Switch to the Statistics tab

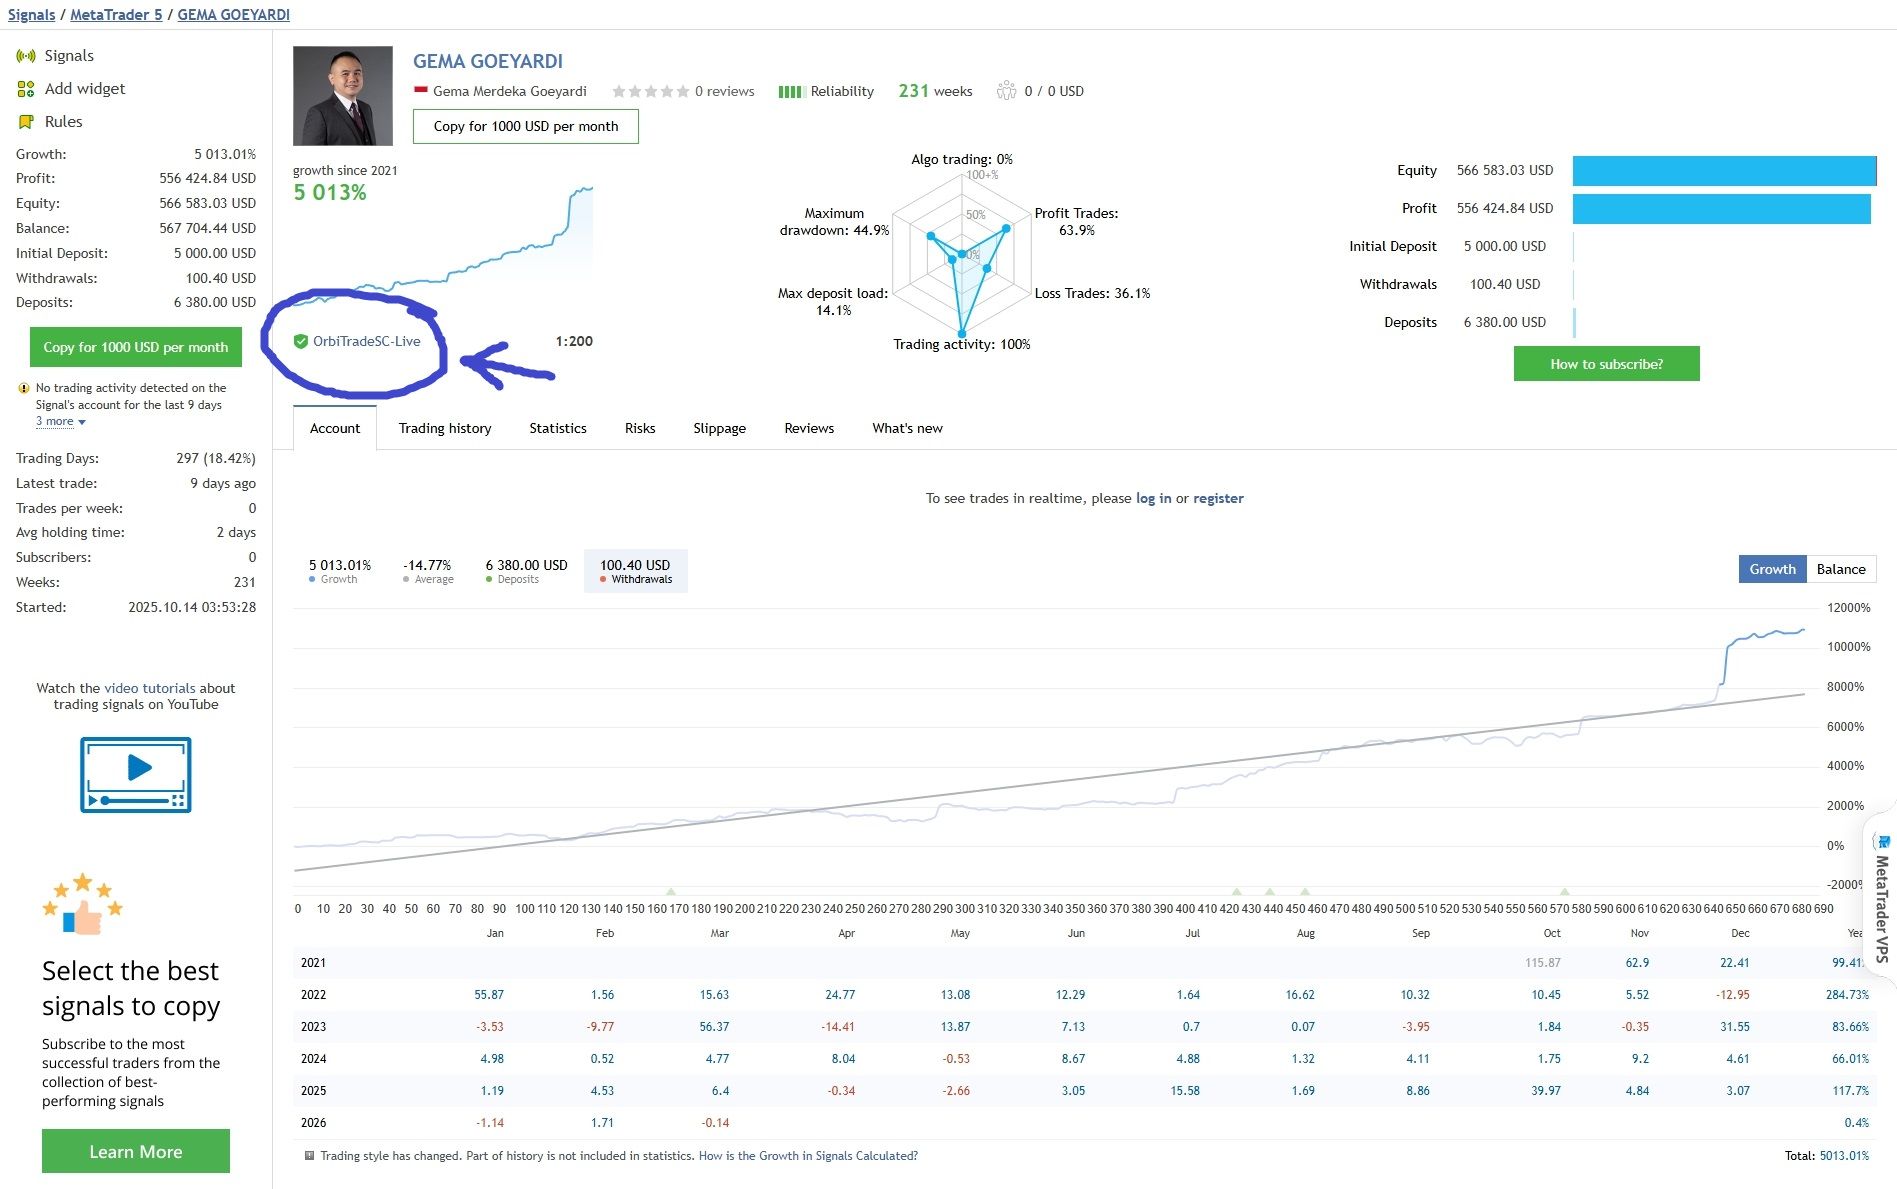click(x=557, y=428)
